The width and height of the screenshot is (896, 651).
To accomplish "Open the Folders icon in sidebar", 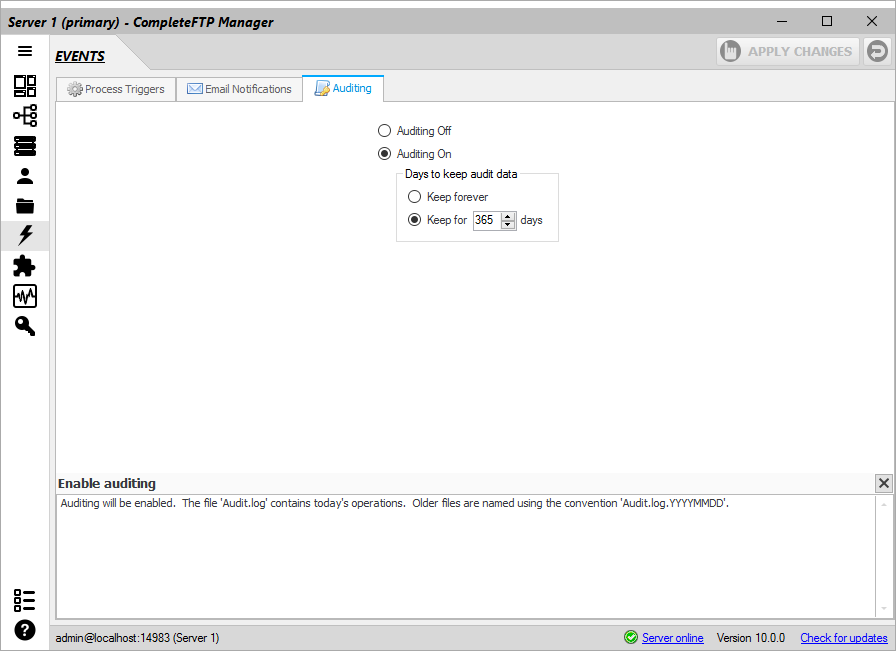I will tap(25, 206).
